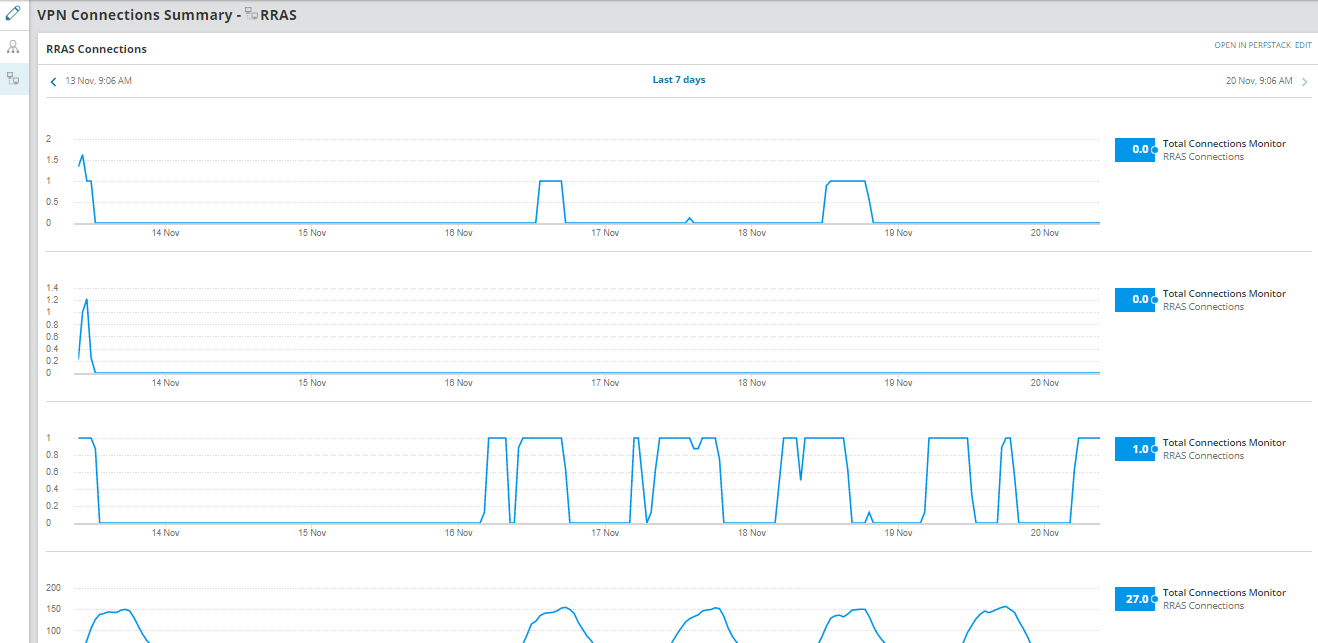Click legend dot beside first 0.0 value
Screen dimensions: 1318x643
[x=1155, y=150]
